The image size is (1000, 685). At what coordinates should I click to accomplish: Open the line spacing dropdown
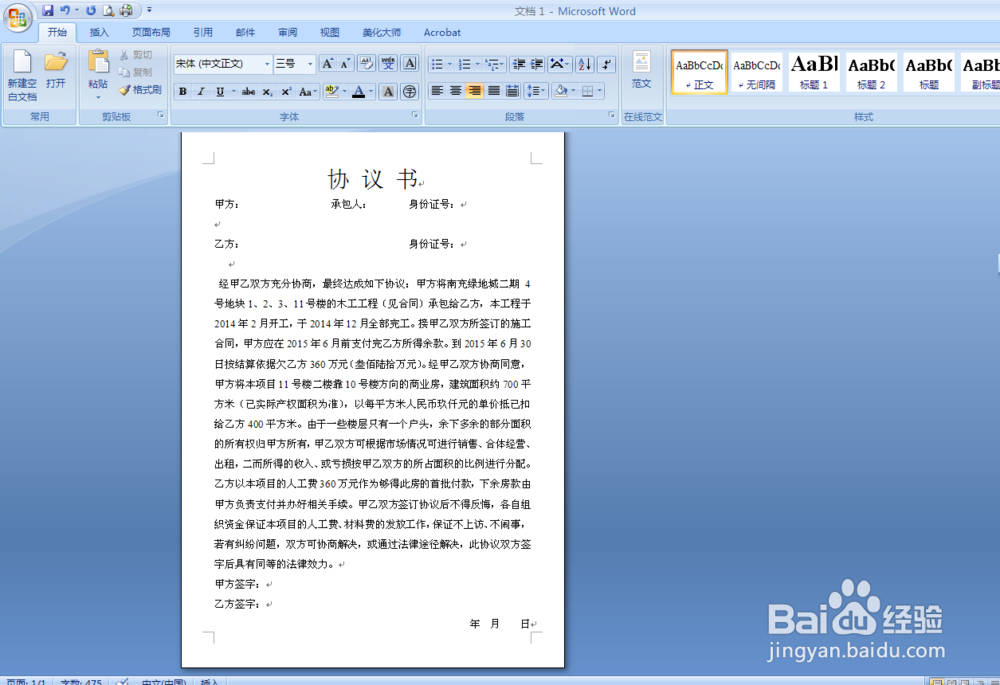(x=536, y=91)
